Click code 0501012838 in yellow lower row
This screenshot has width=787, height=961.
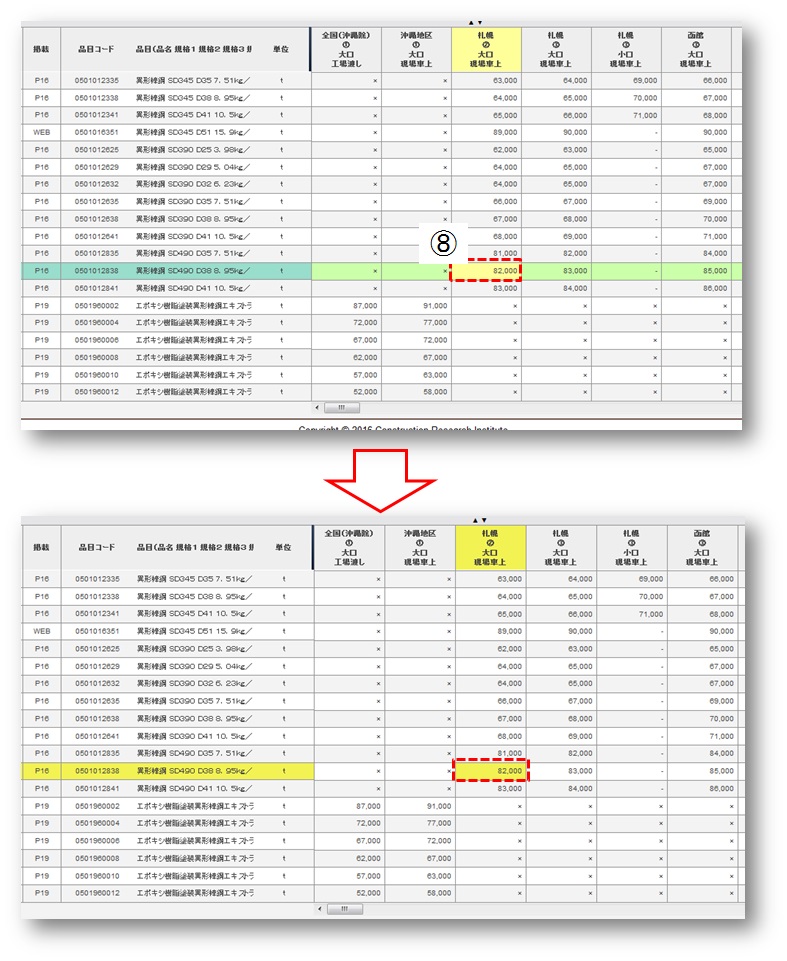click(x=97, y=771)
